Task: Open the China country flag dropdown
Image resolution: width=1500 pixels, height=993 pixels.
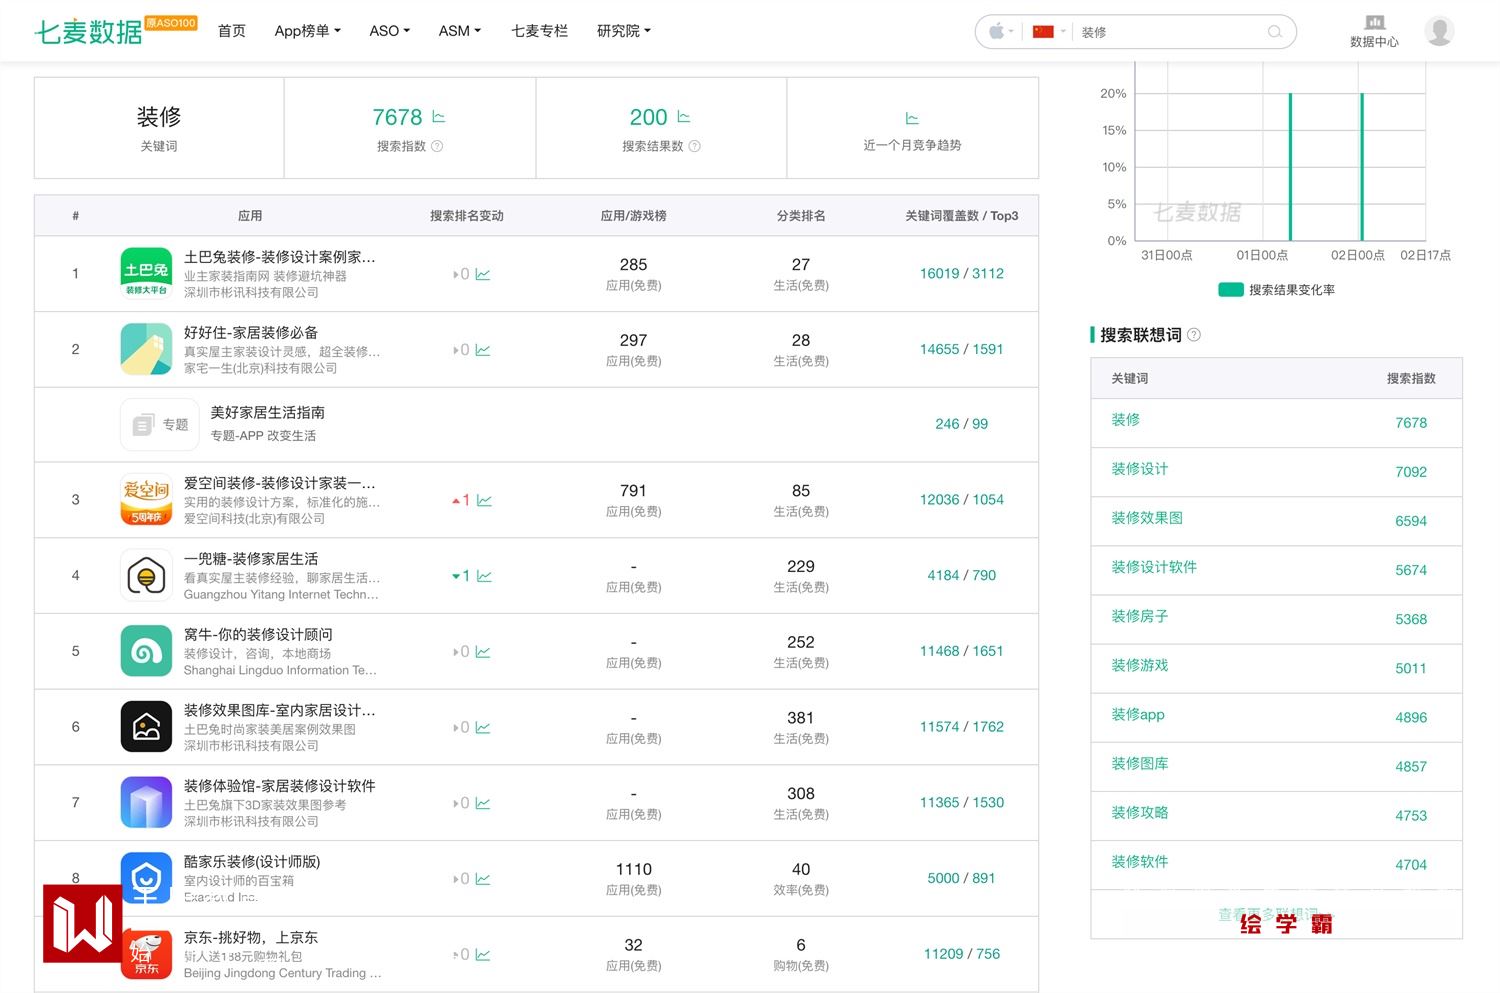Action: (x=1049, y=32)
